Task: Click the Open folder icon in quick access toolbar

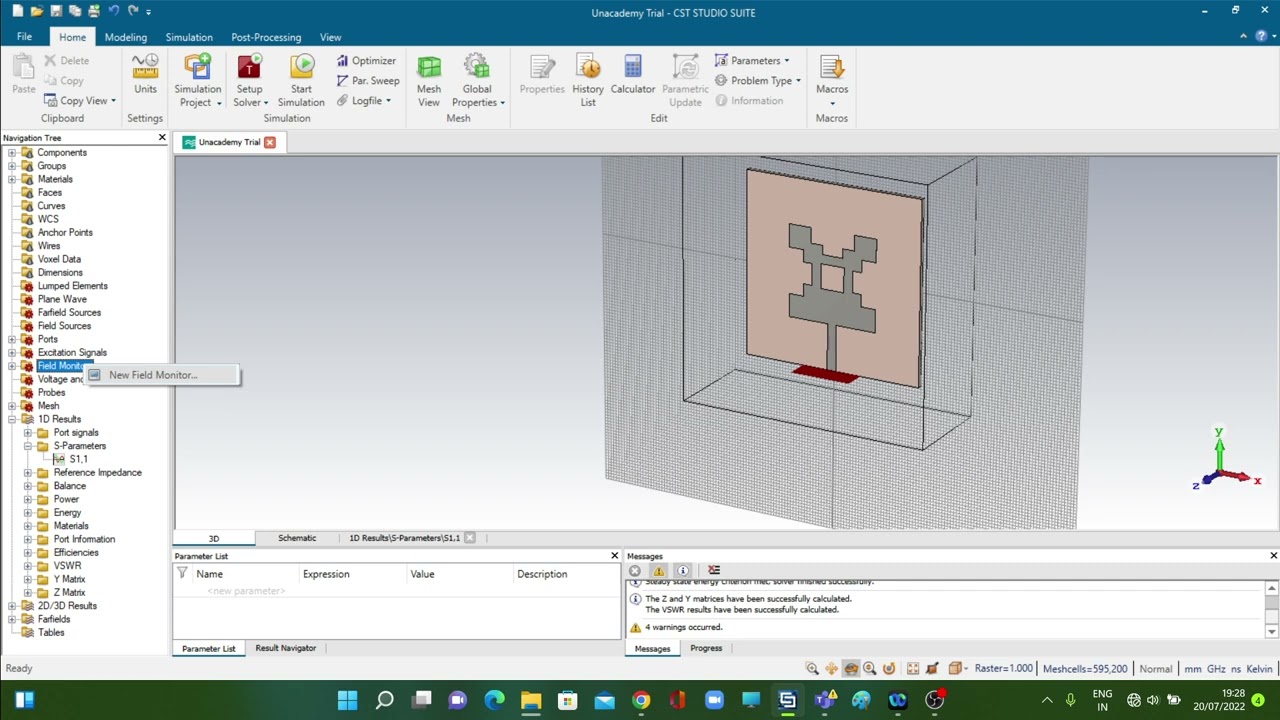Action: (x=38, y=11)
